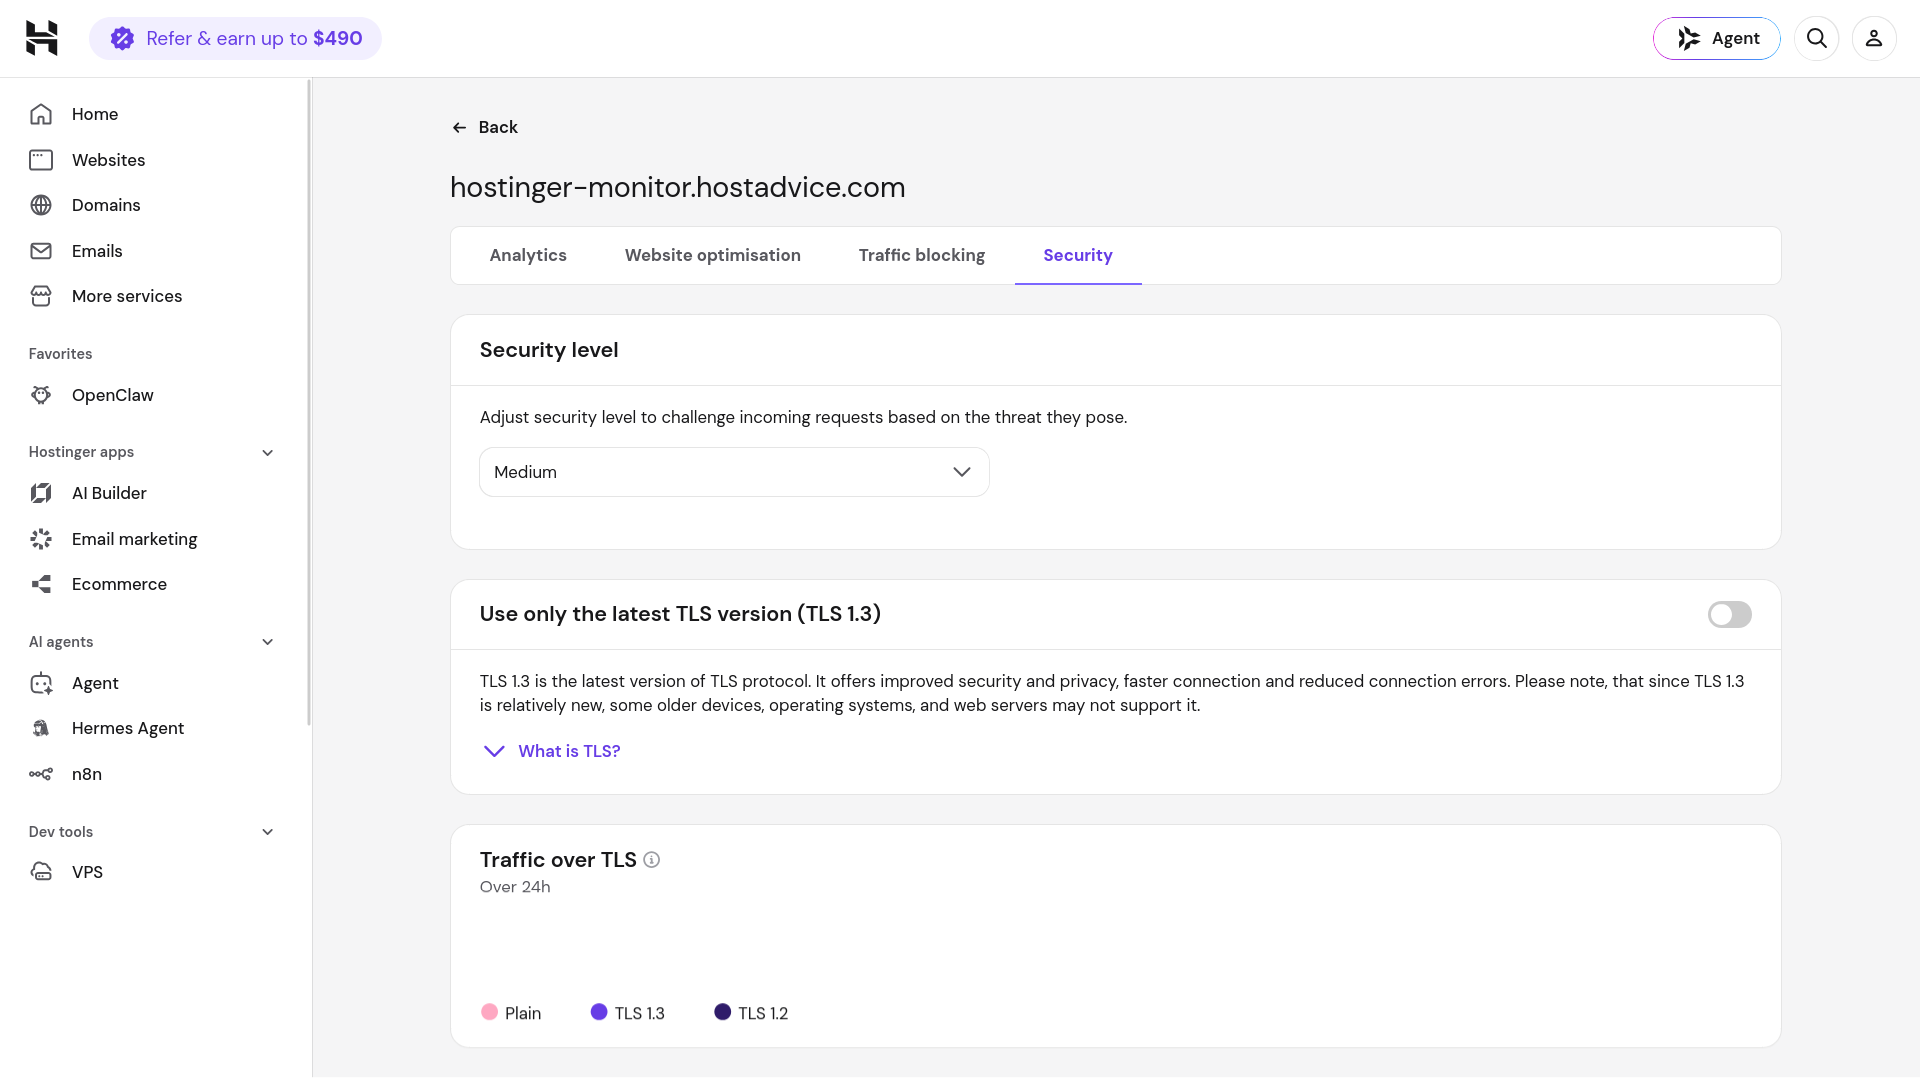Open Emails in the sidebar

(x=97, y=251)
